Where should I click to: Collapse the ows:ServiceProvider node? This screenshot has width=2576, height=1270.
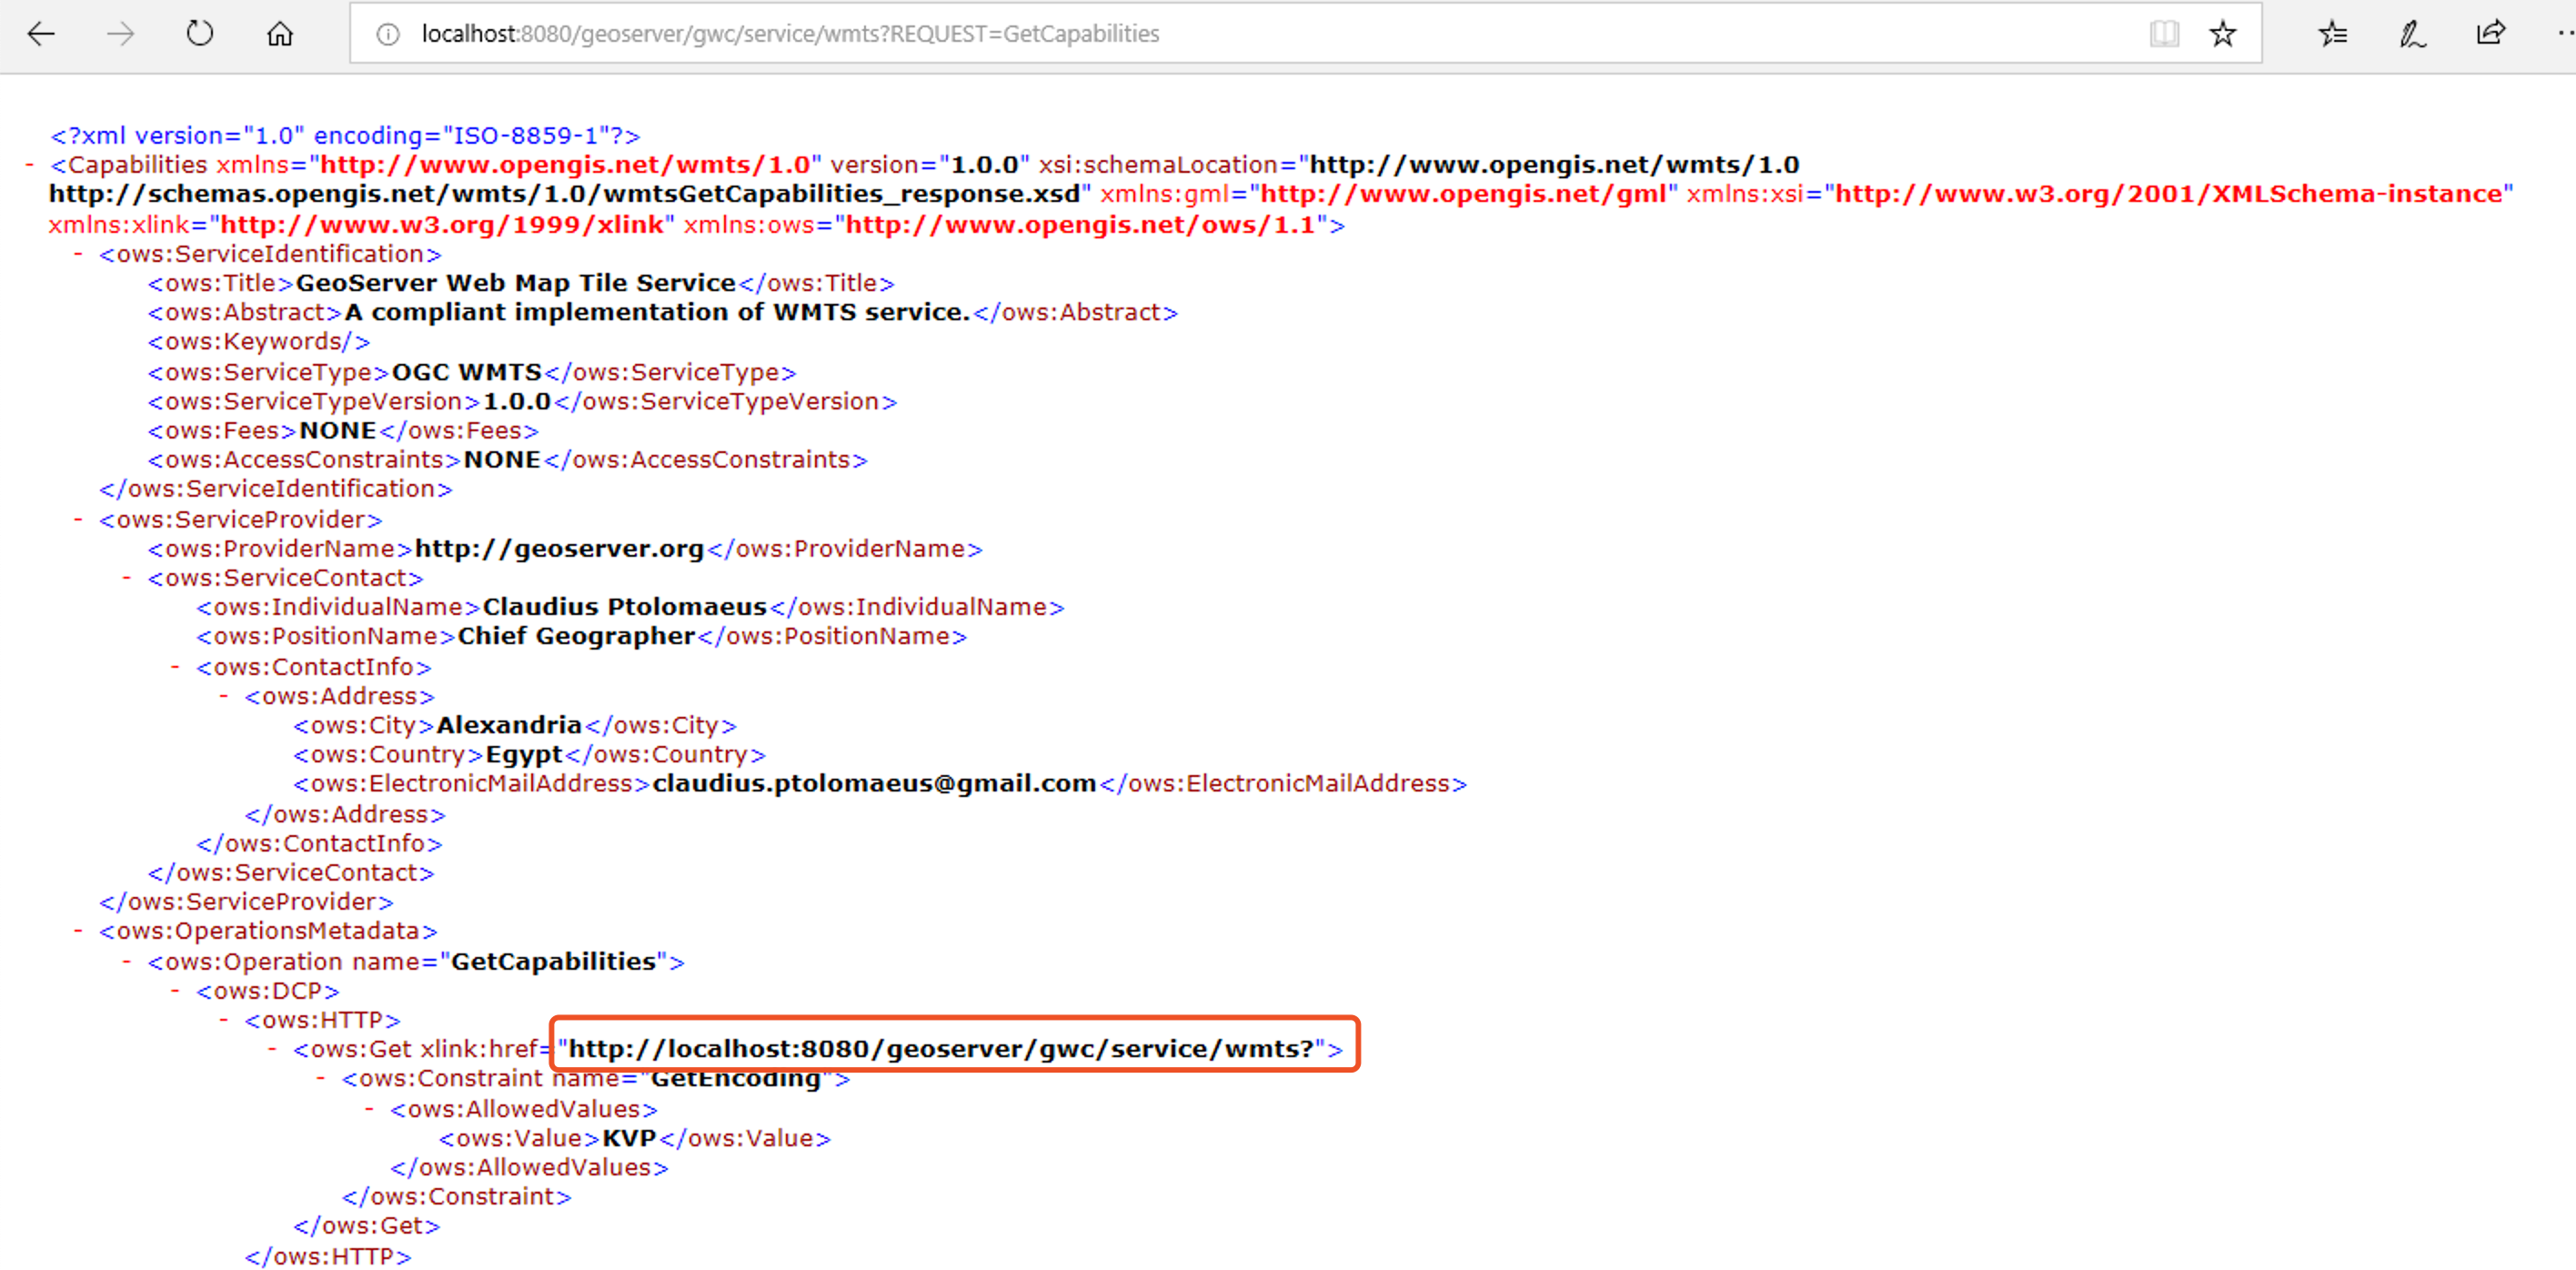pyautogui.click(x=78, y=519)
